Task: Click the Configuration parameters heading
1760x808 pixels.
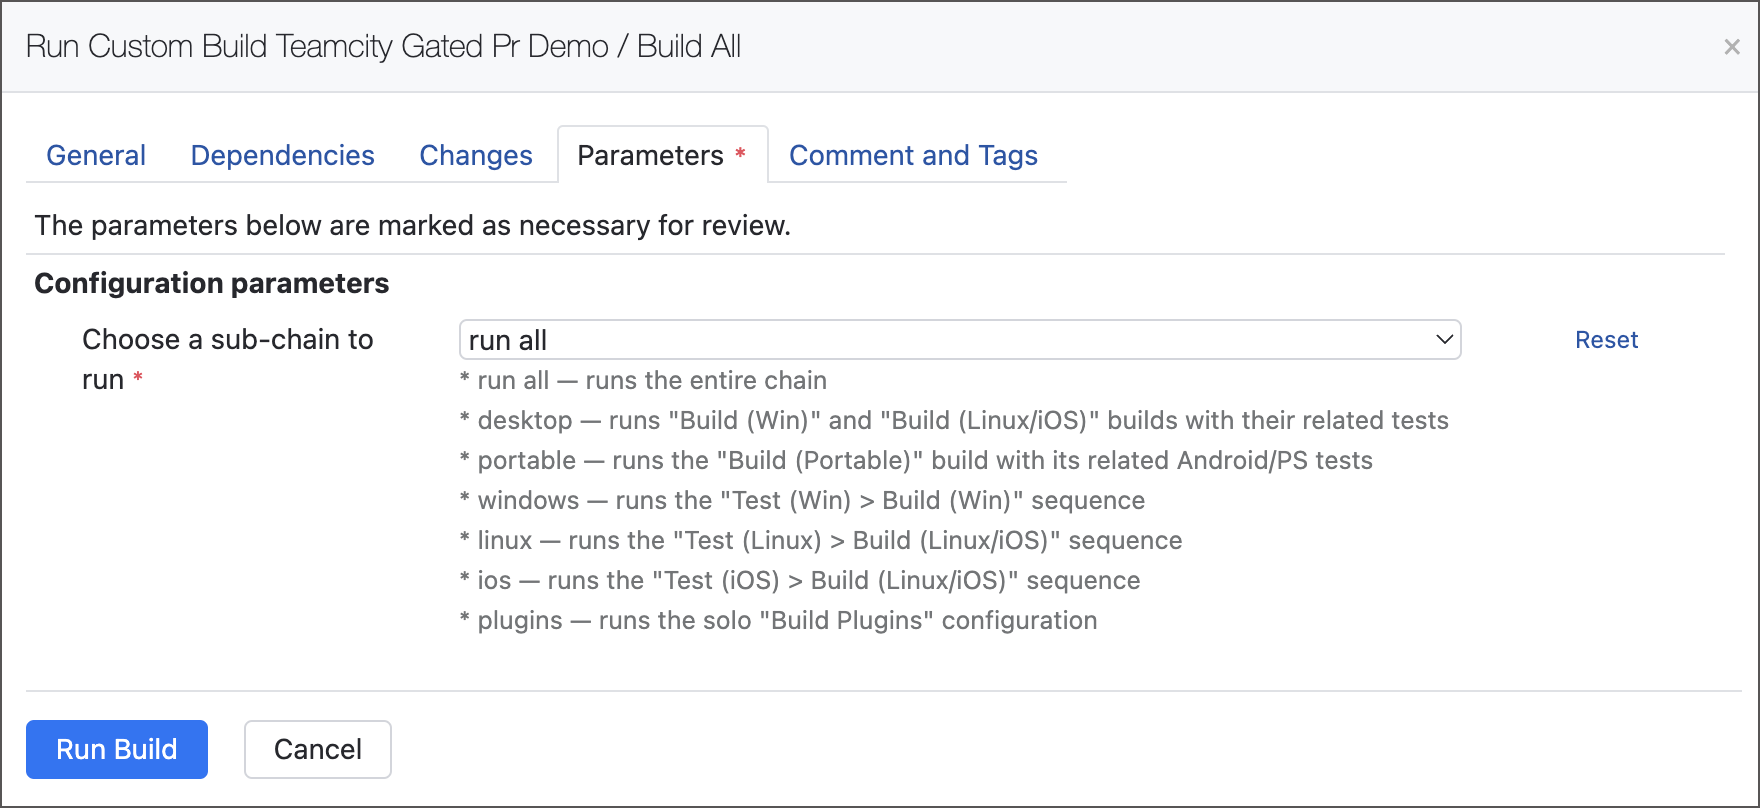Action: click(x=212, y=284)
